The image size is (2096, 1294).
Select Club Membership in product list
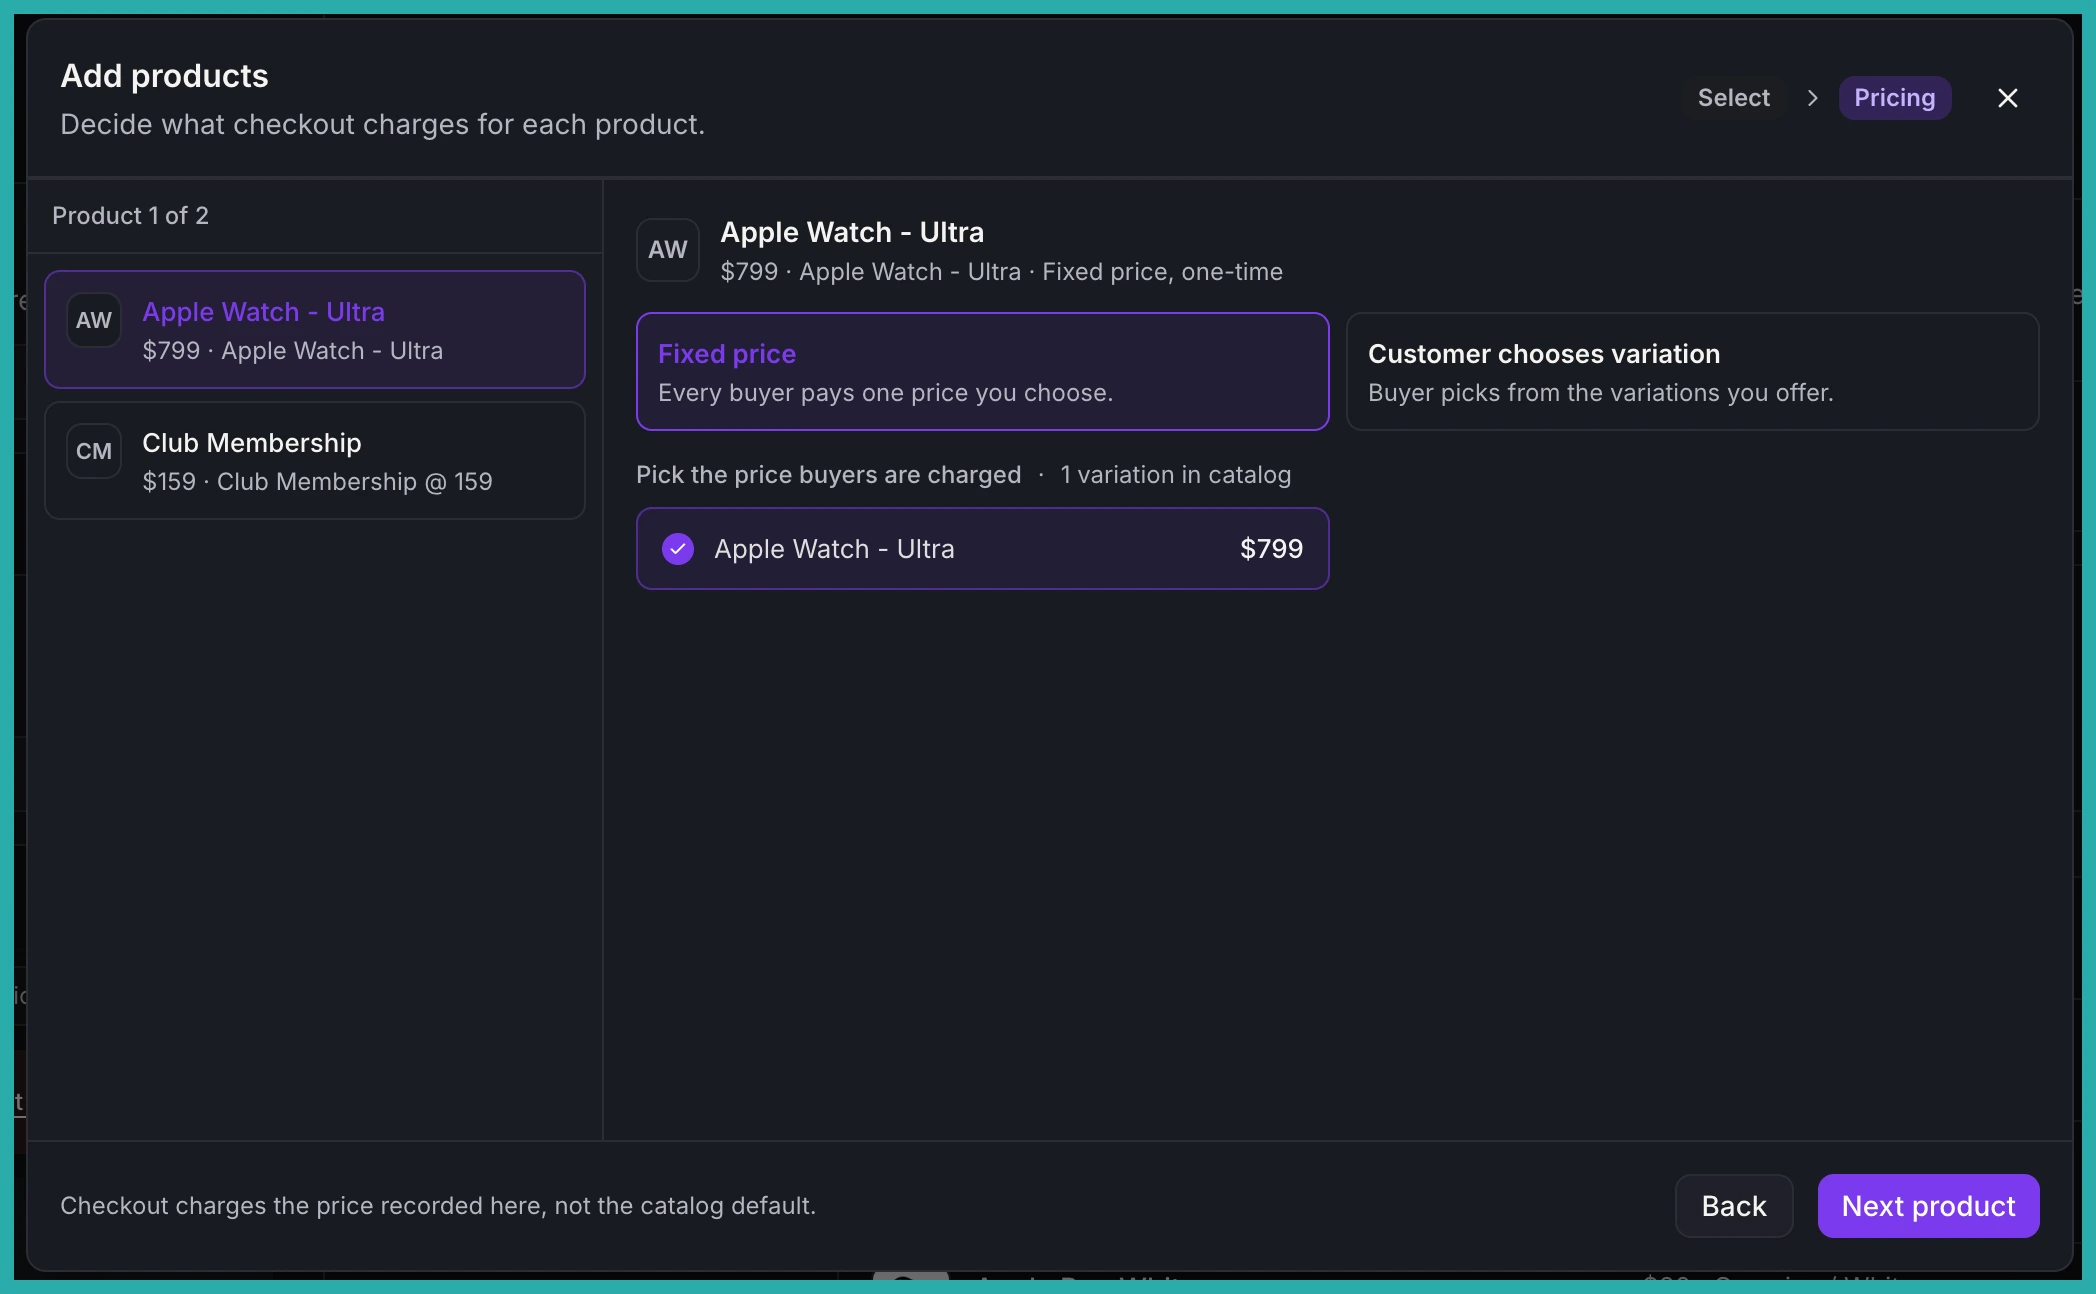[x=315, y=460]
